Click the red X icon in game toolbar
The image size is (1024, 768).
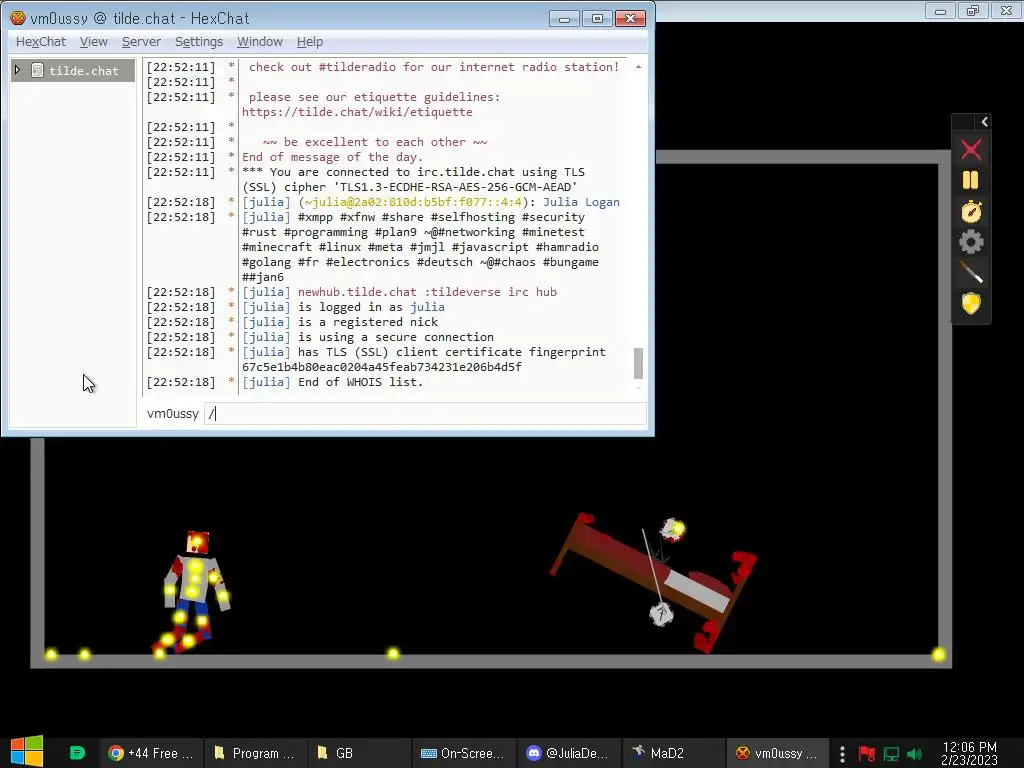click(x=971, y=150)
